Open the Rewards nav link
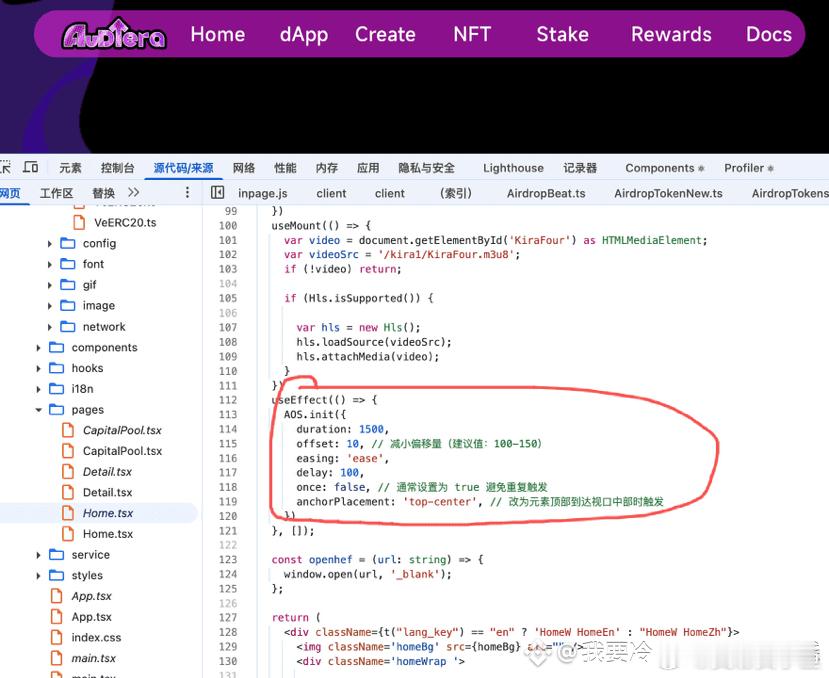This screenshot has height=678, width=829. click(671, 34)
